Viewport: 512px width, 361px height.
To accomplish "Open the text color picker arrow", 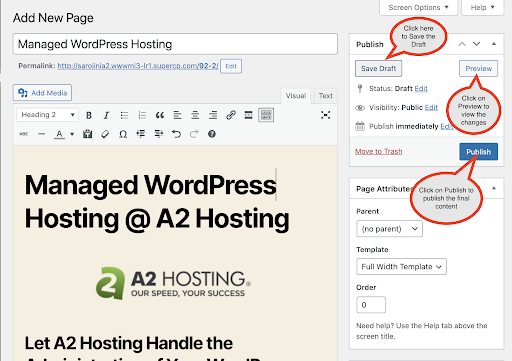I will coord(72,134).
